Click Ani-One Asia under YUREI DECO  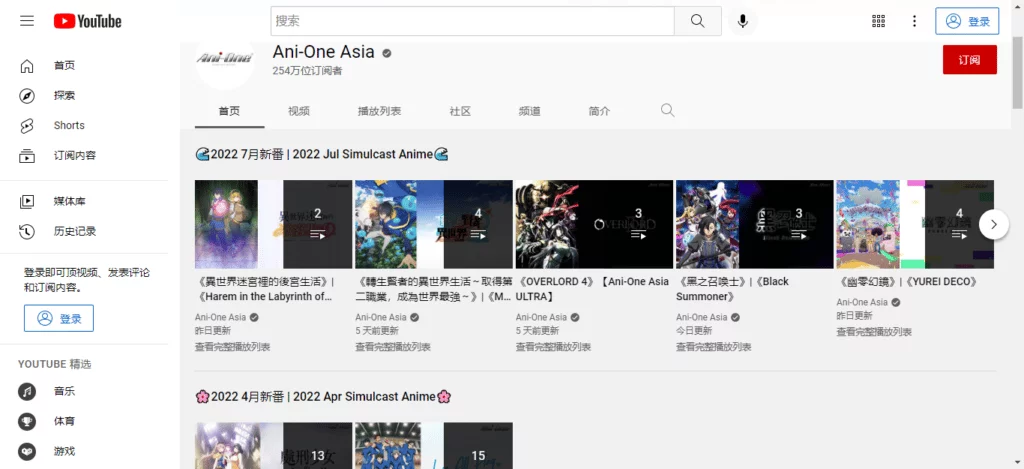862,302
